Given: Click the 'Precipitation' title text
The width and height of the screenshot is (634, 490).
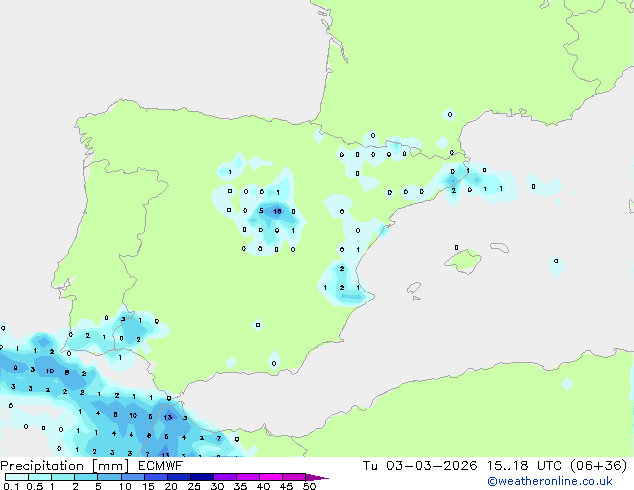Looking at the screenshot, I should [x=42, y=466].
